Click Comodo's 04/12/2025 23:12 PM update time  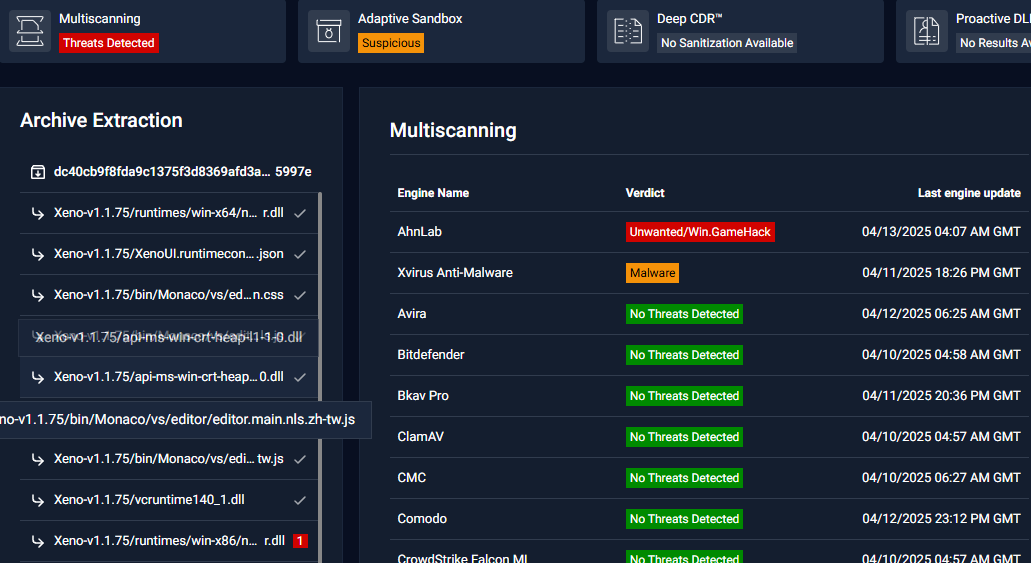click(942, 518)
